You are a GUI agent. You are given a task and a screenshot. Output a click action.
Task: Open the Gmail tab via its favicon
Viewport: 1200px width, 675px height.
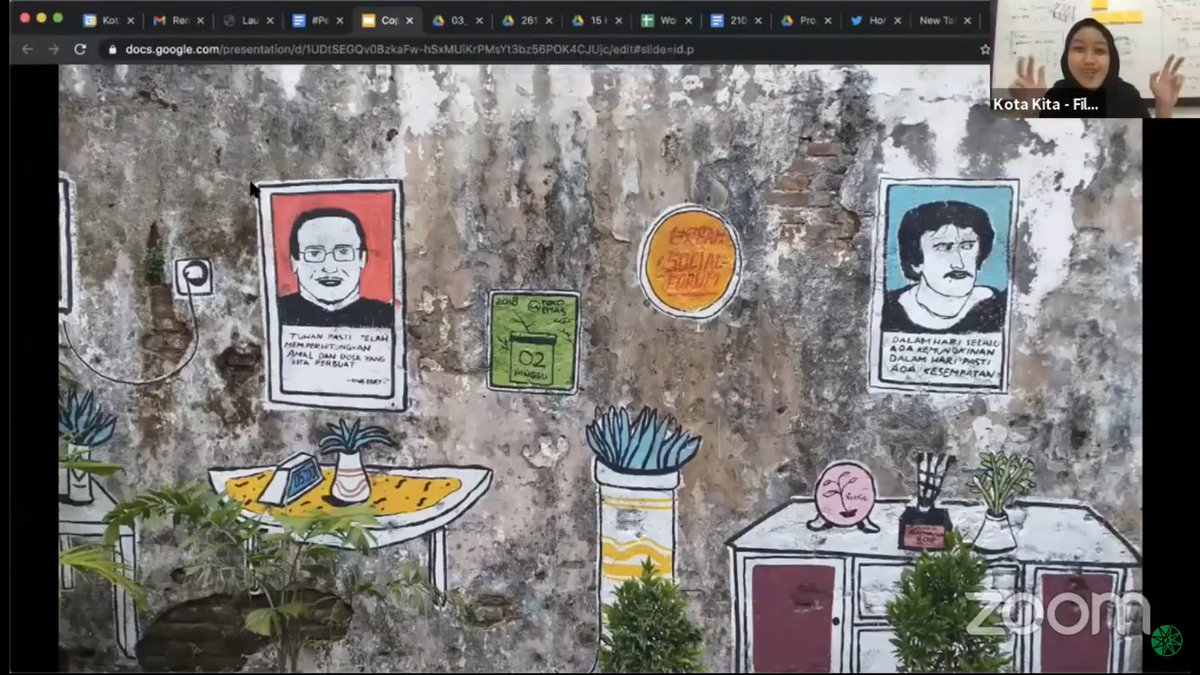click(x=159, y=19)
